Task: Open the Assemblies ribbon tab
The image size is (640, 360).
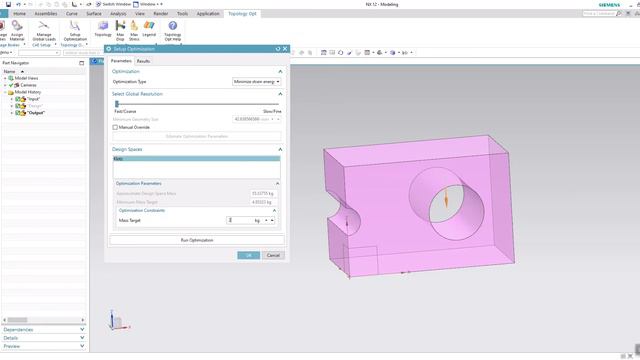Action: (46, 13)
